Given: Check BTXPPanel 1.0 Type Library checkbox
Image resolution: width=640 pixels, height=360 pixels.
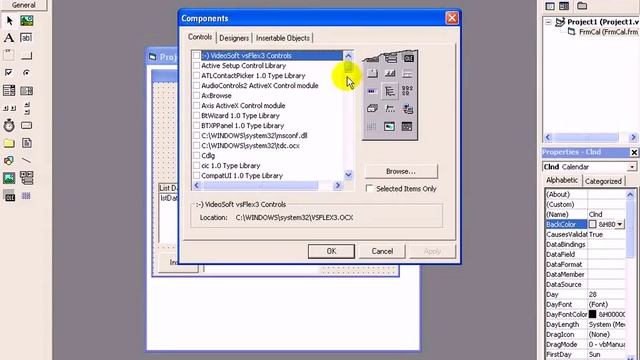Looking at the screenshot, I should point(196,125).
